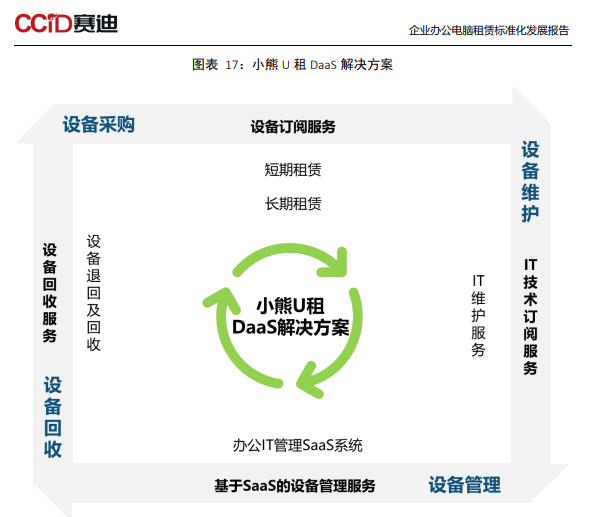The image size is (607, 517).
Task: Click the bold 设备订阅服务 heading
Action: coord(293,127)
